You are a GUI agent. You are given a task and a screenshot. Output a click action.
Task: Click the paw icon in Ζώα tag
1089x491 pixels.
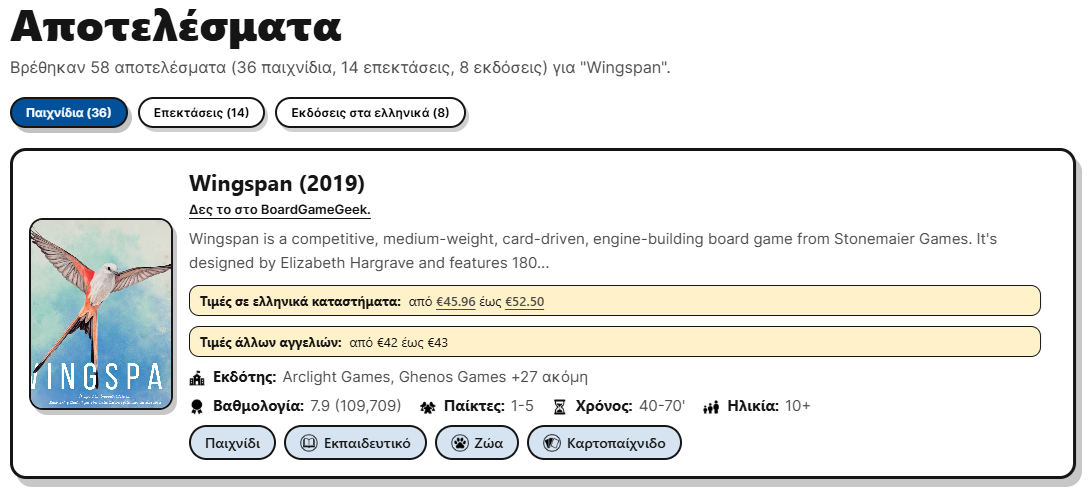pos(459,442)
